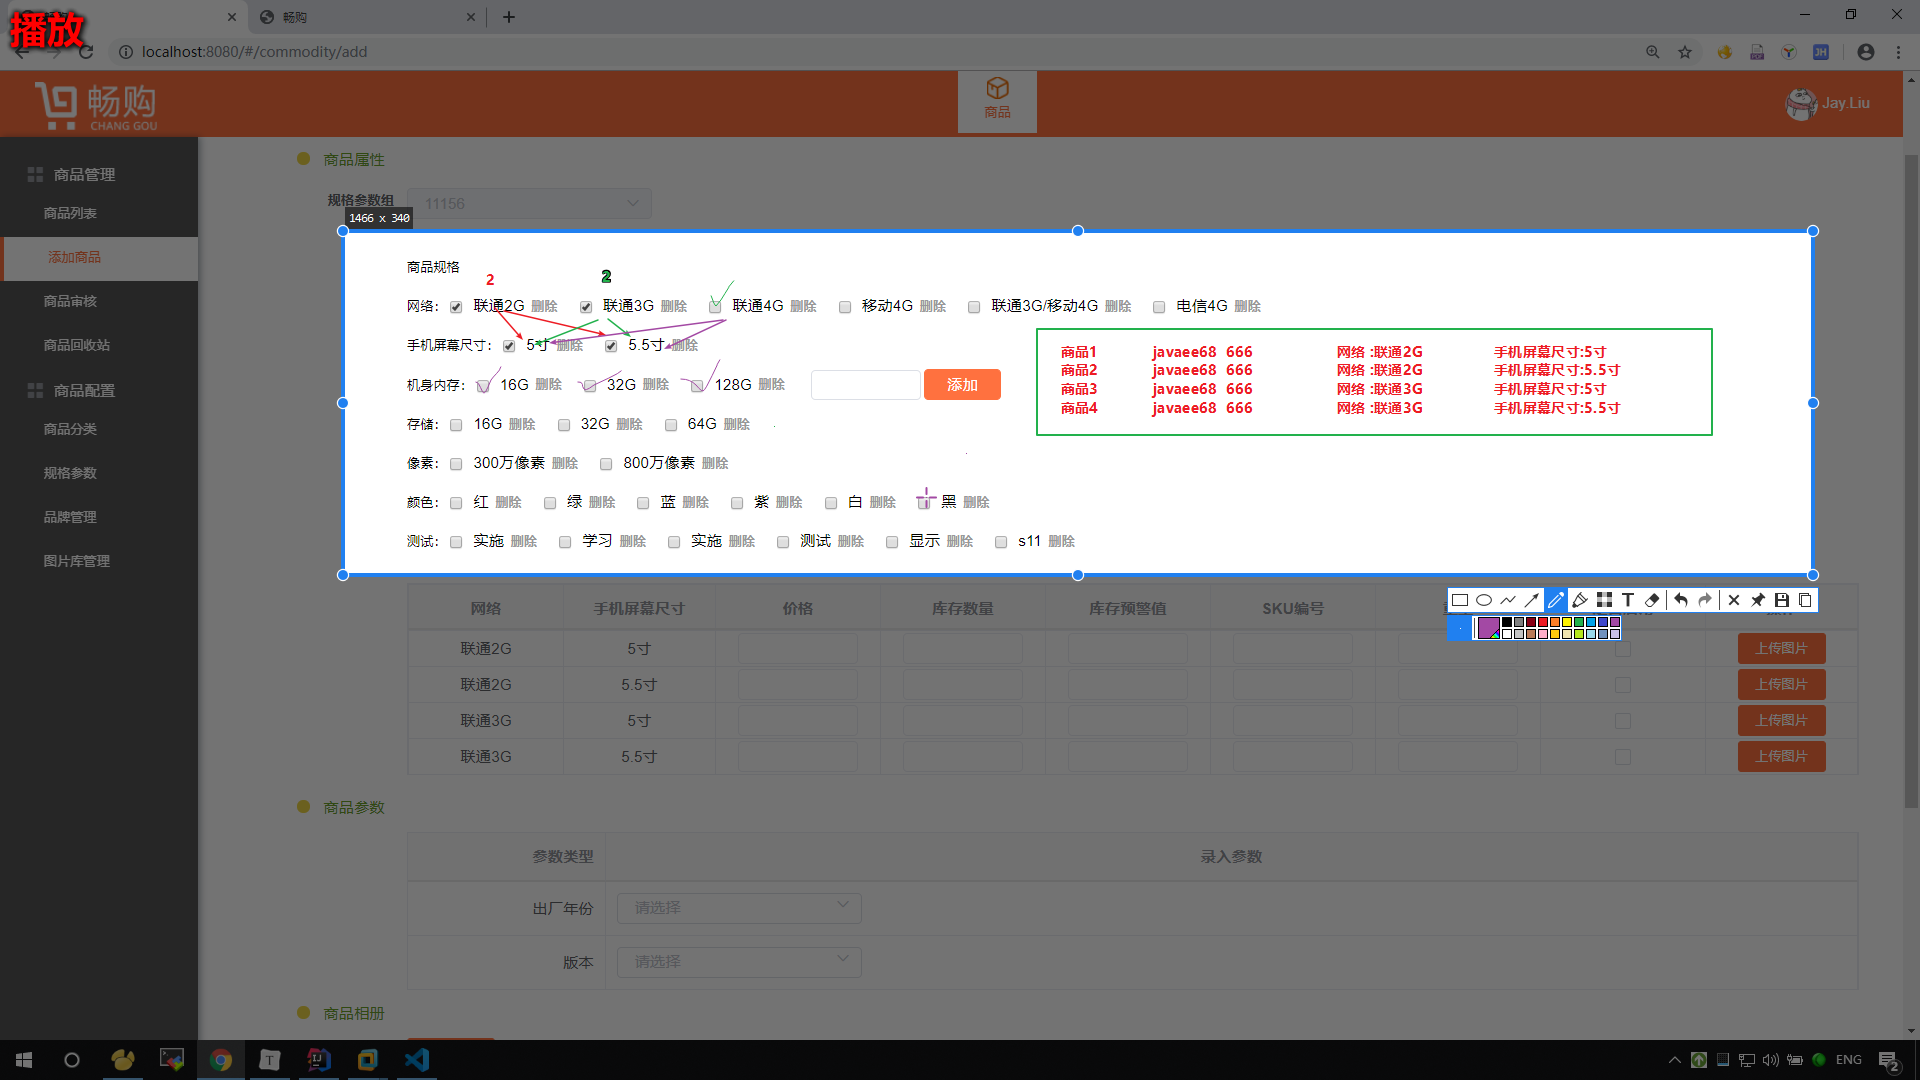Check the s11 test checkbox
This screenshot has width=1920, height=1080.
(1001, 542)
